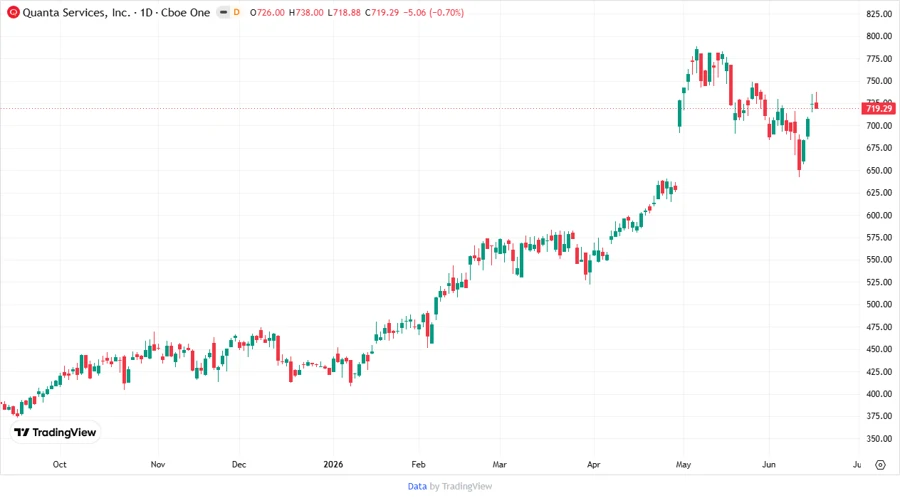
Task: Click the Feb label on time axis
Action: click(418, 465)
